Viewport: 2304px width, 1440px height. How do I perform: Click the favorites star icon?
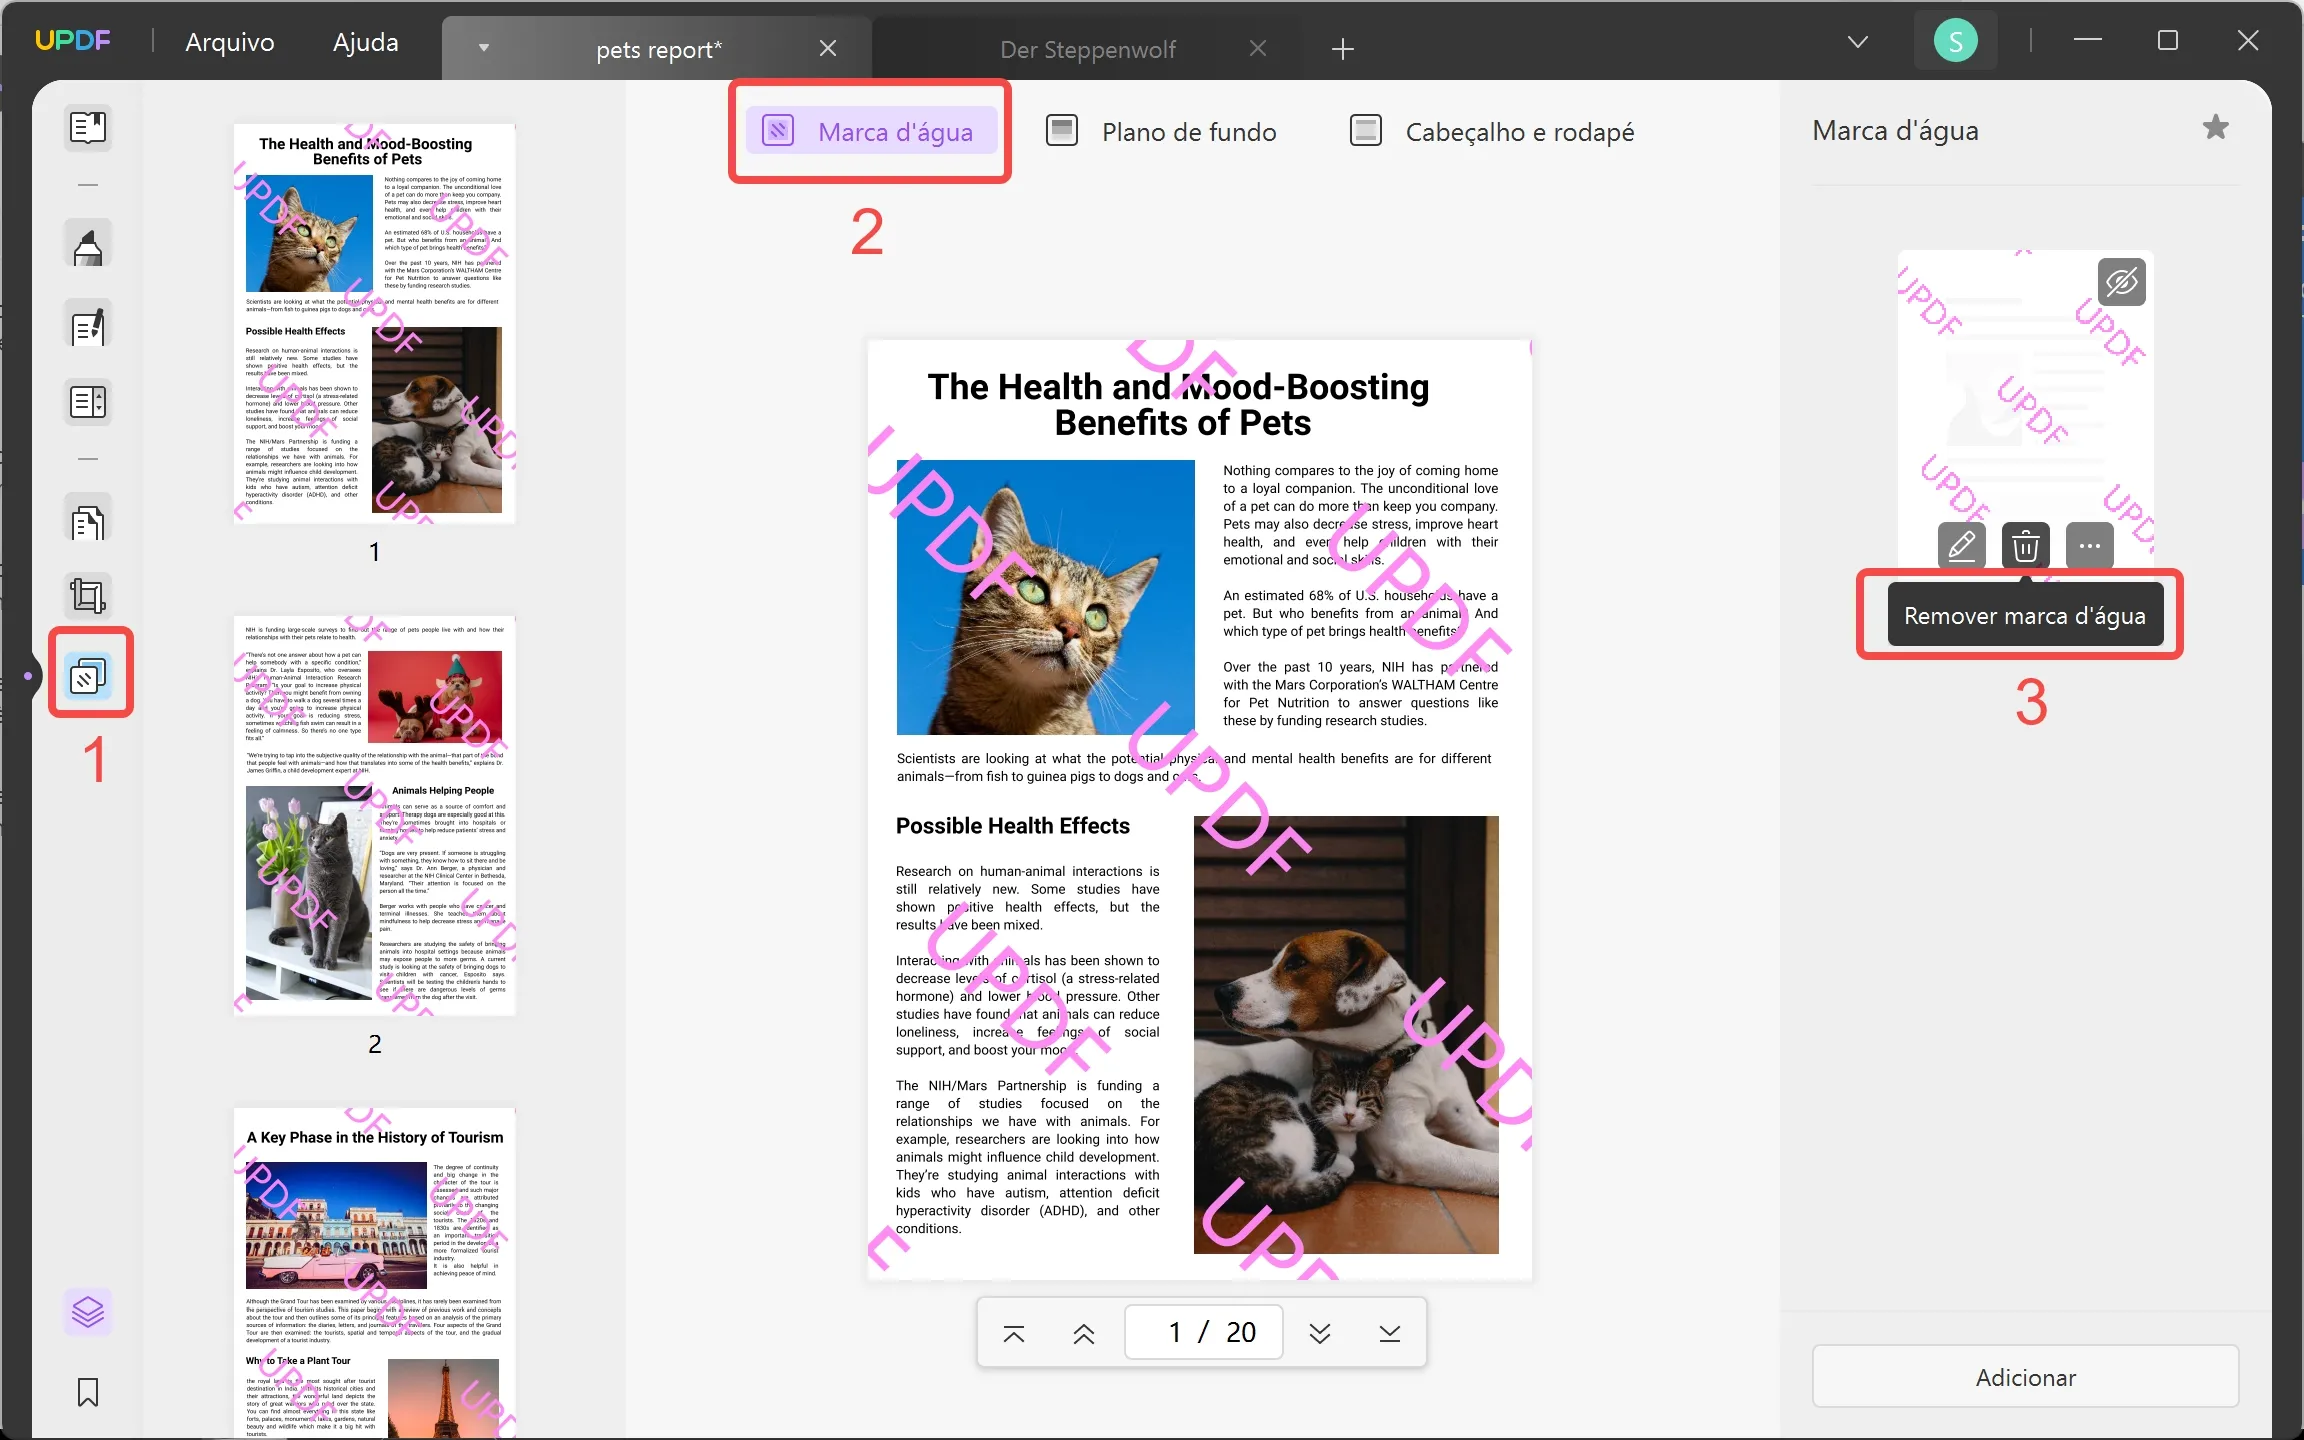pos(2216,127)
